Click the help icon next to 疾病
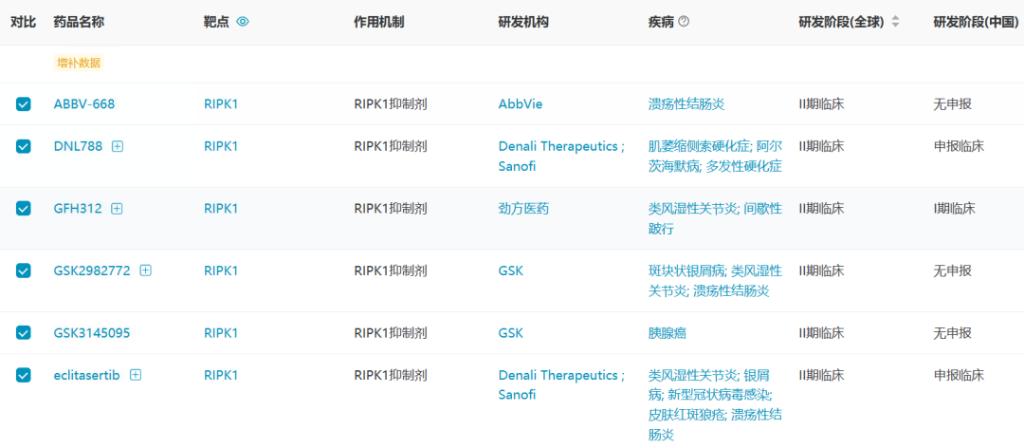Image resolution: width=1024 pixels, height=448 pixels. pyautogui.click(x=683, y=22)
